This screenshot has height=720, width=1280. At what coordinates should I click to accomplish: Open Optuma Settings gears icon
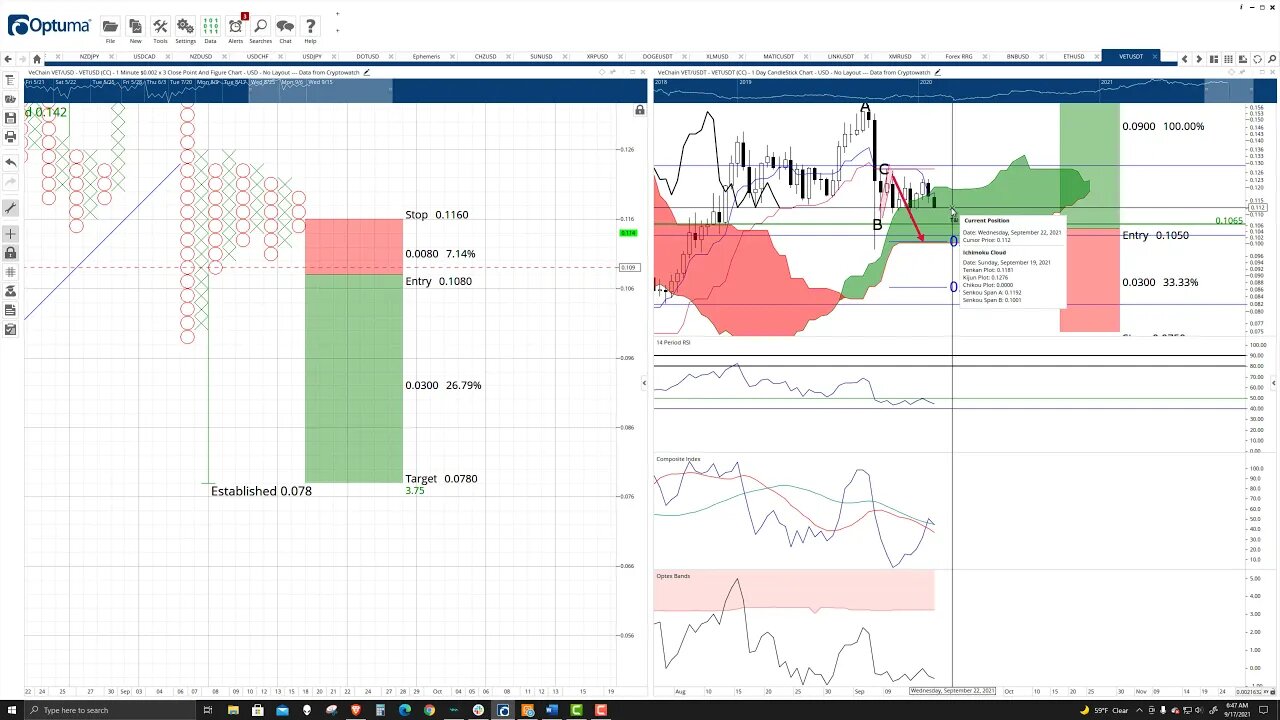point(185,26)
